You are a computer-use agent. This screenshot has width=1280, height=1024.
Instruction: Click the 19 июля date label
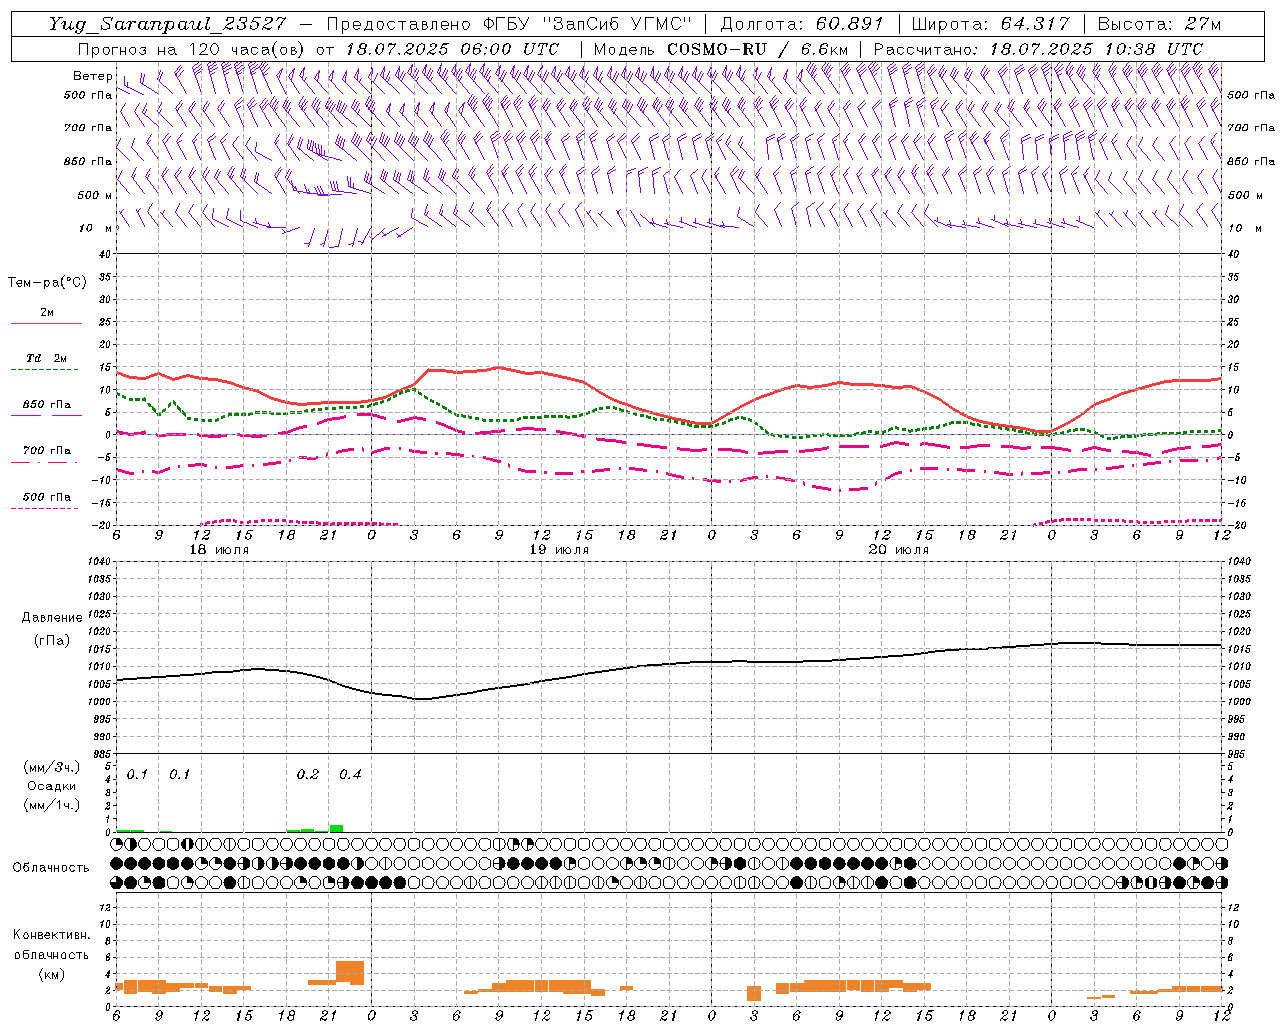559,550
